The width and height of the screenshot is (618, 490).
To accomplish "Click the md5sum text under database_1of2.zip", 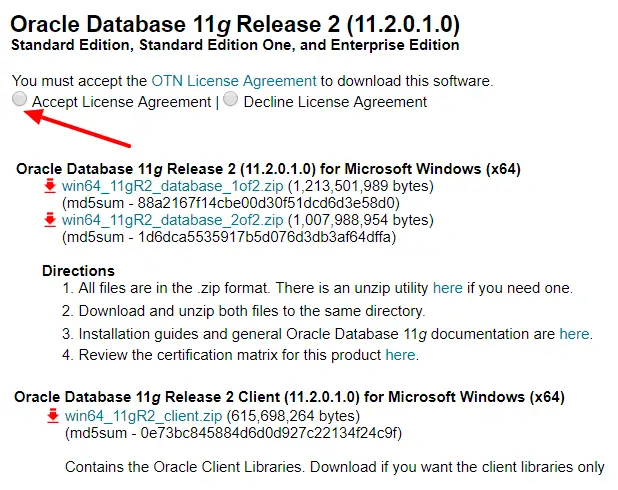I will (231, 203).
